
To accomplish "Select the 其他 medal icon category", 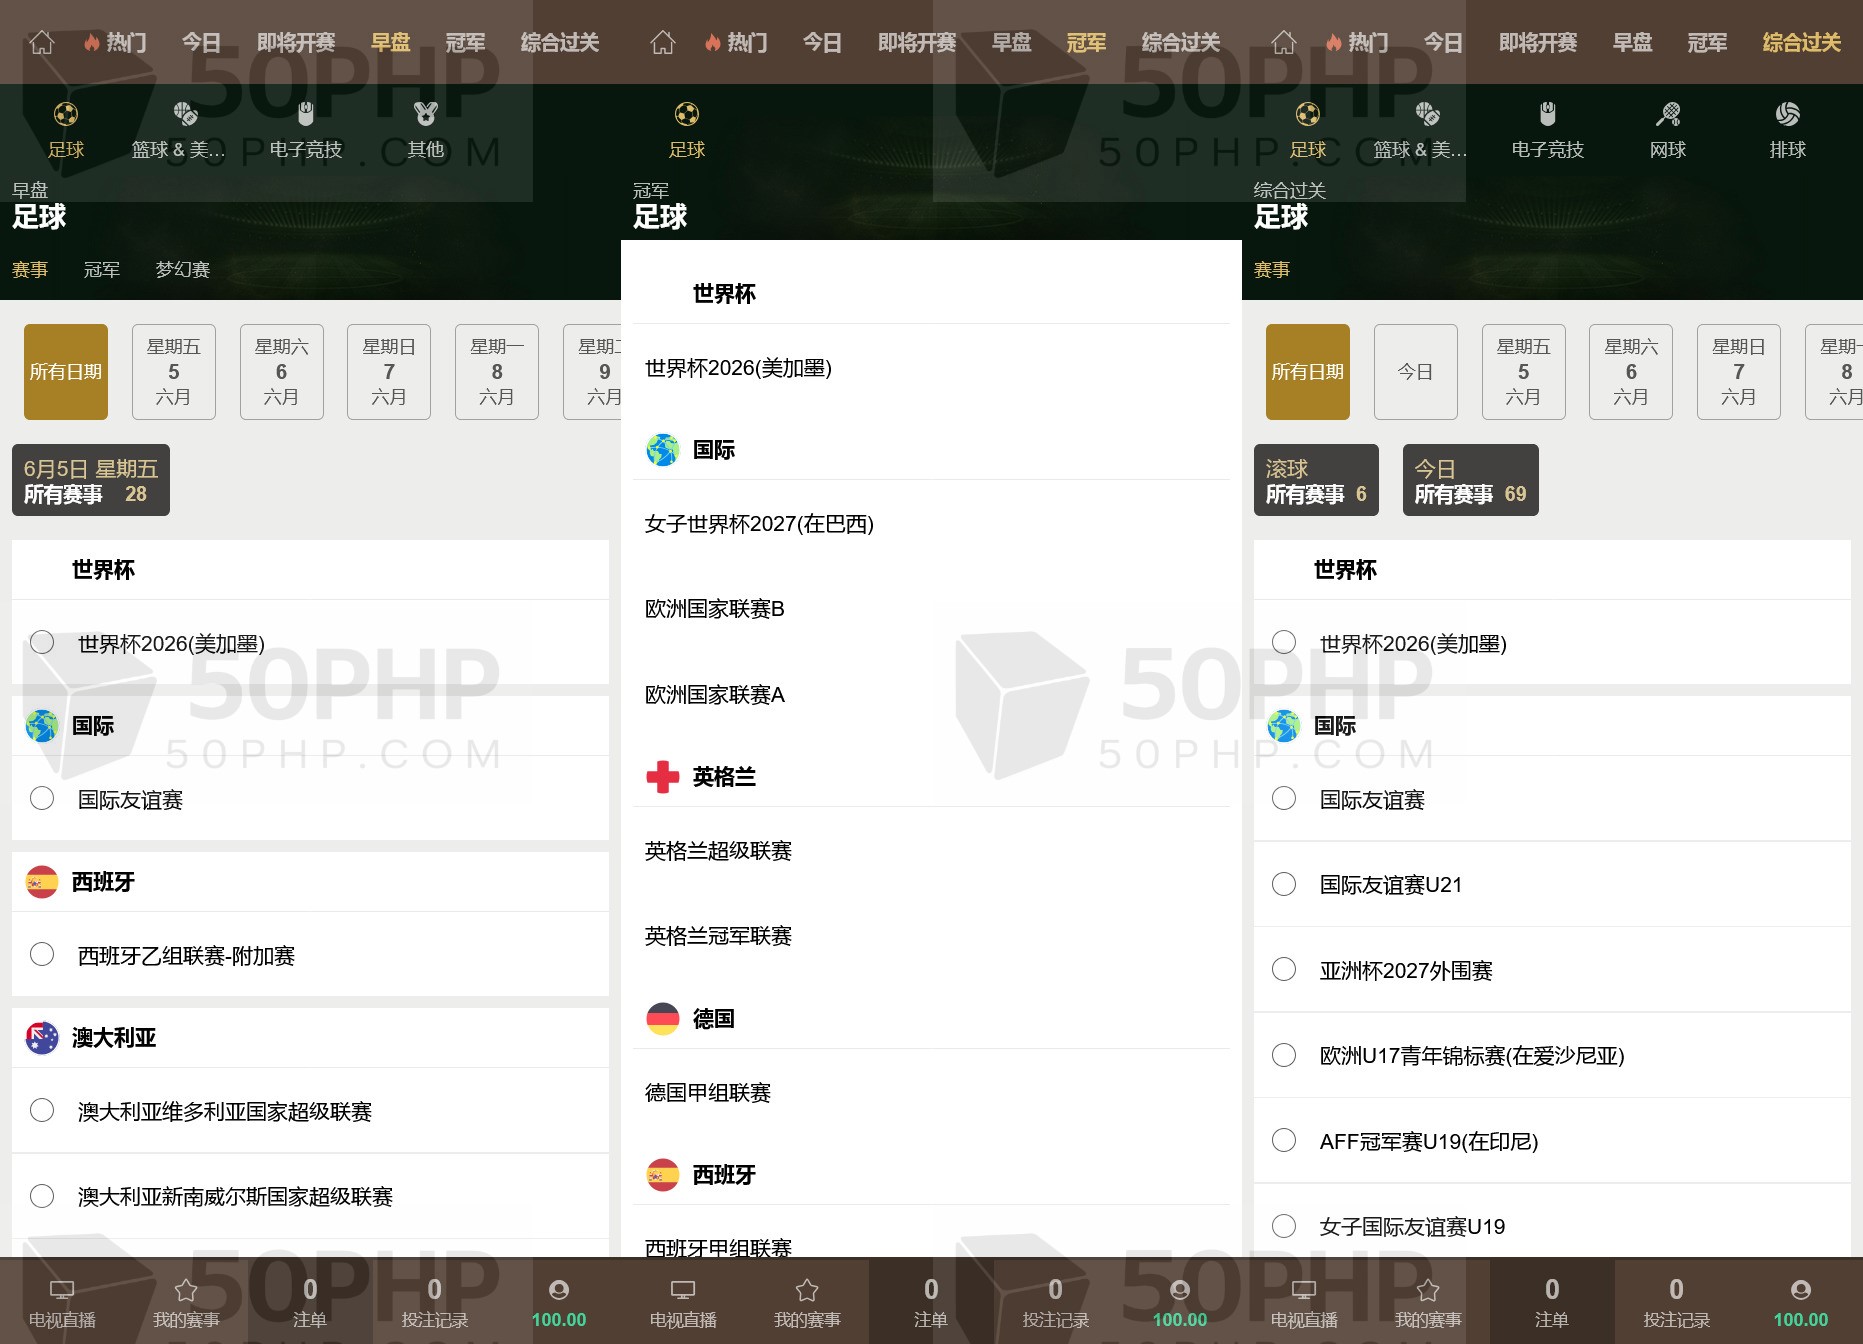I will (426, 114).
